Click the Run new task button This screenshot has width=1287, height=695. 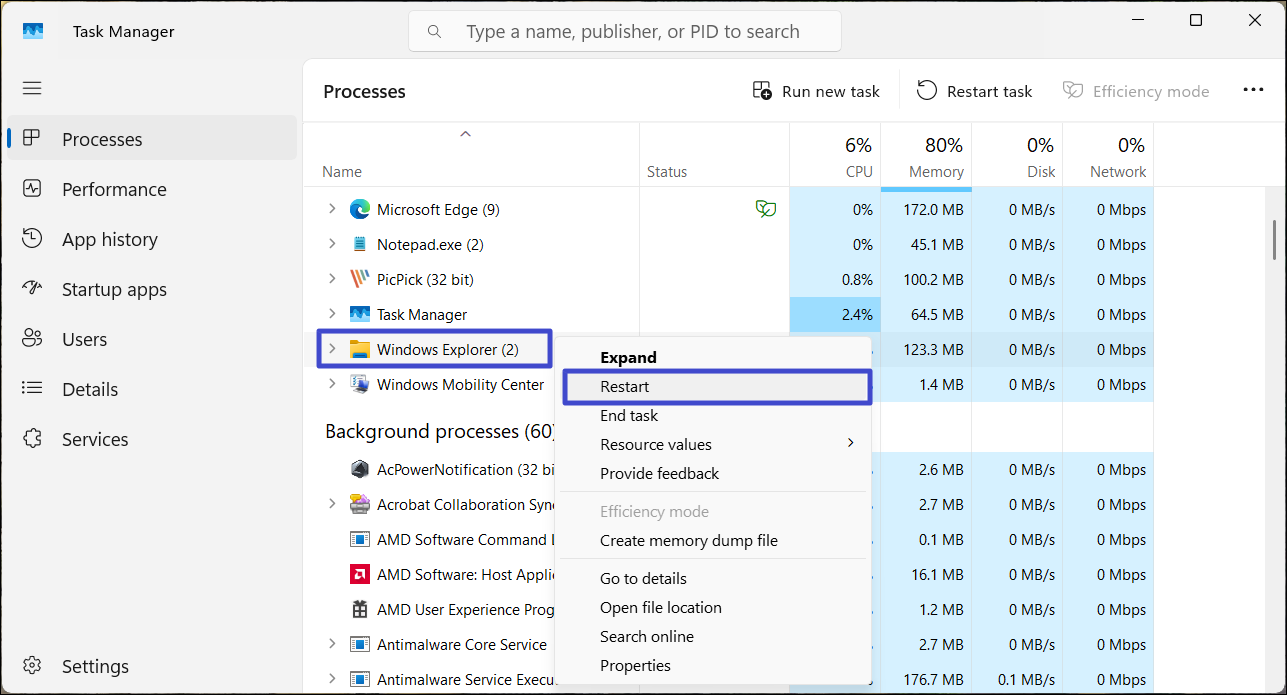coord(816,91)
